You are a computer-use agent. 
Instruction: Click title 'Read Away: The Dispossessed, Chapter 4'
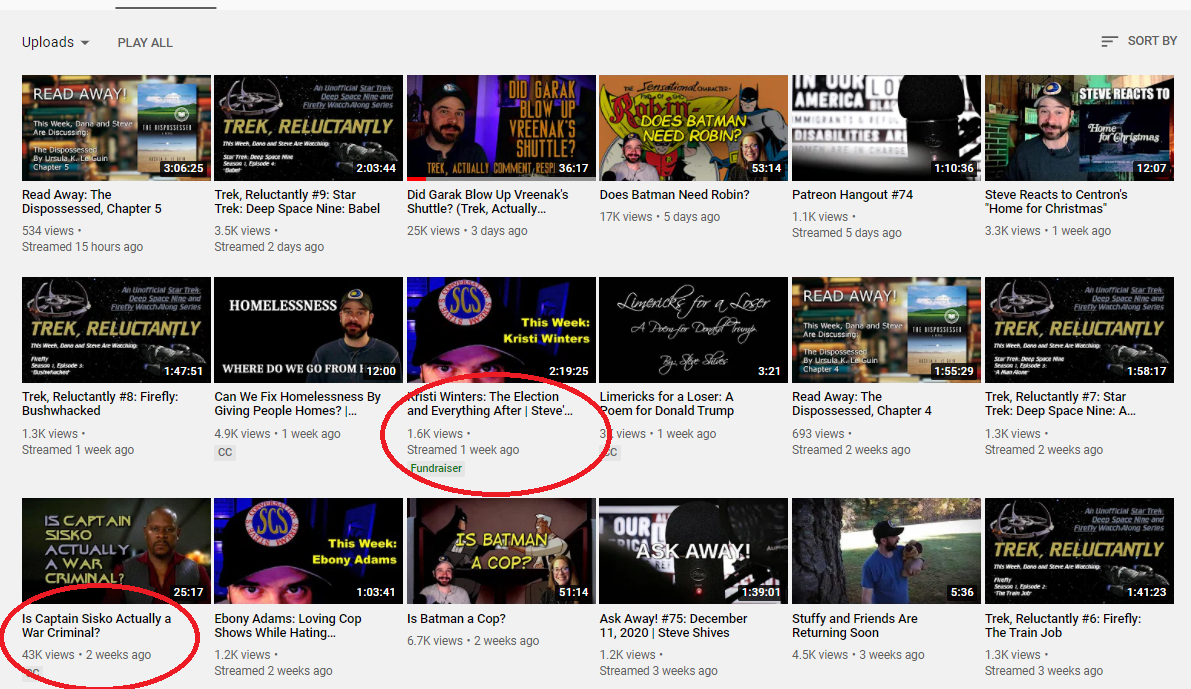(x=862, y=403)
